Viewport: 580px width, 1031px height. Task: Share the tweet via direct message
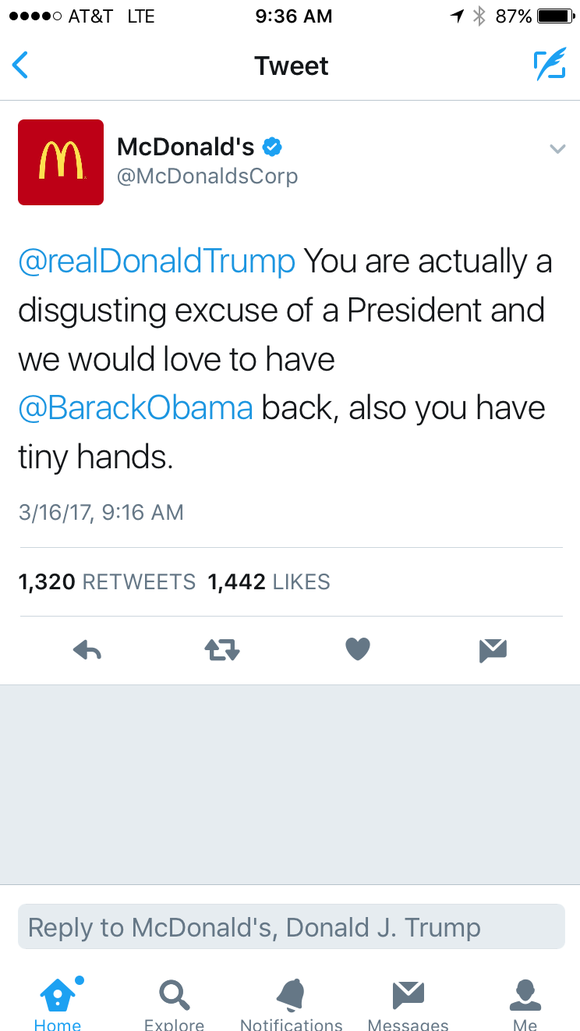click(x=492, y=650)
